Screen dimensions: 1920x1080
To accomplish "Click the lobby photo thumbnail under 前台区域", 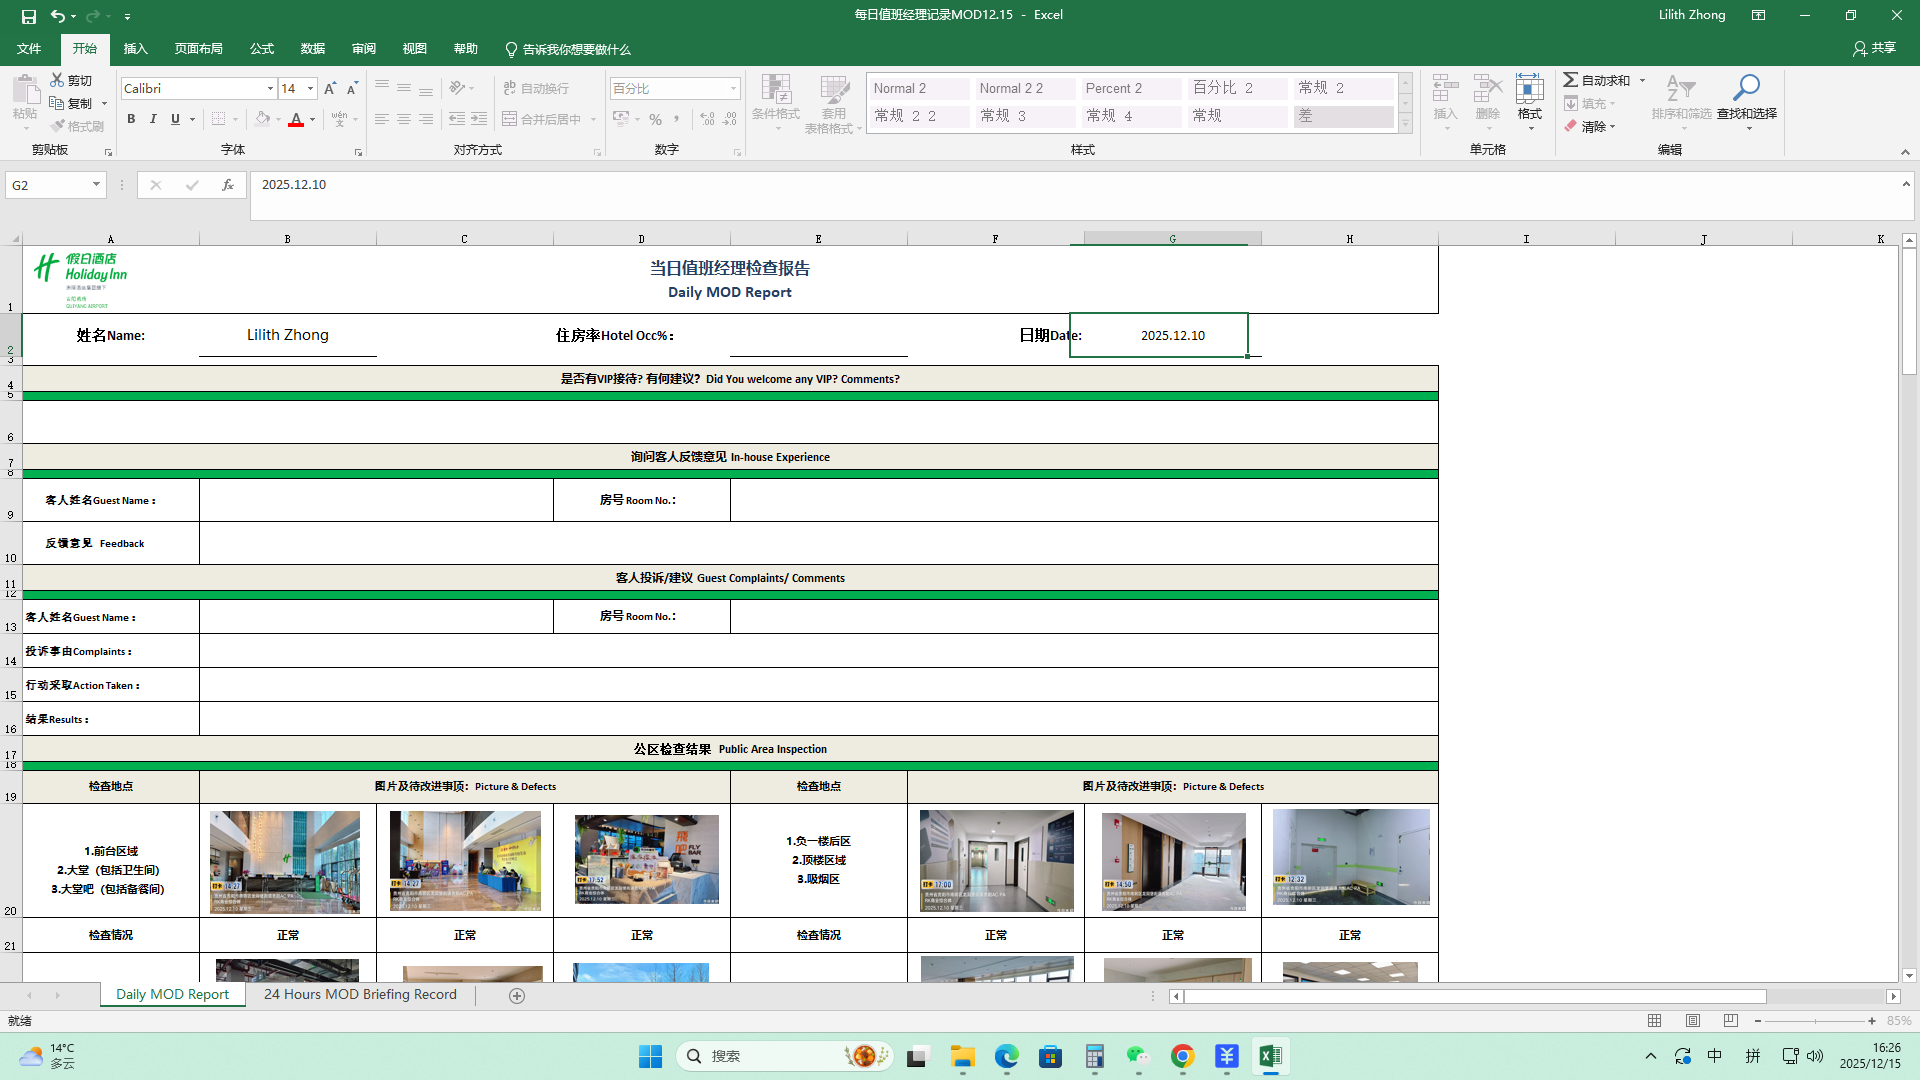I will (285, 861).
